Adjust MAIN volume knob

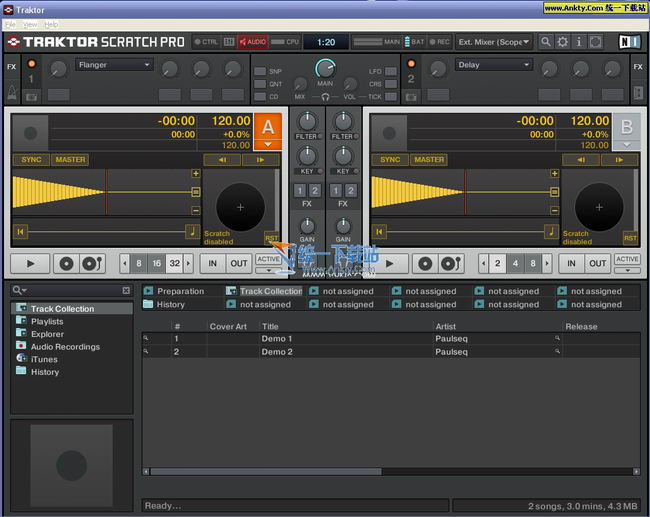click(x=325, y=68)
